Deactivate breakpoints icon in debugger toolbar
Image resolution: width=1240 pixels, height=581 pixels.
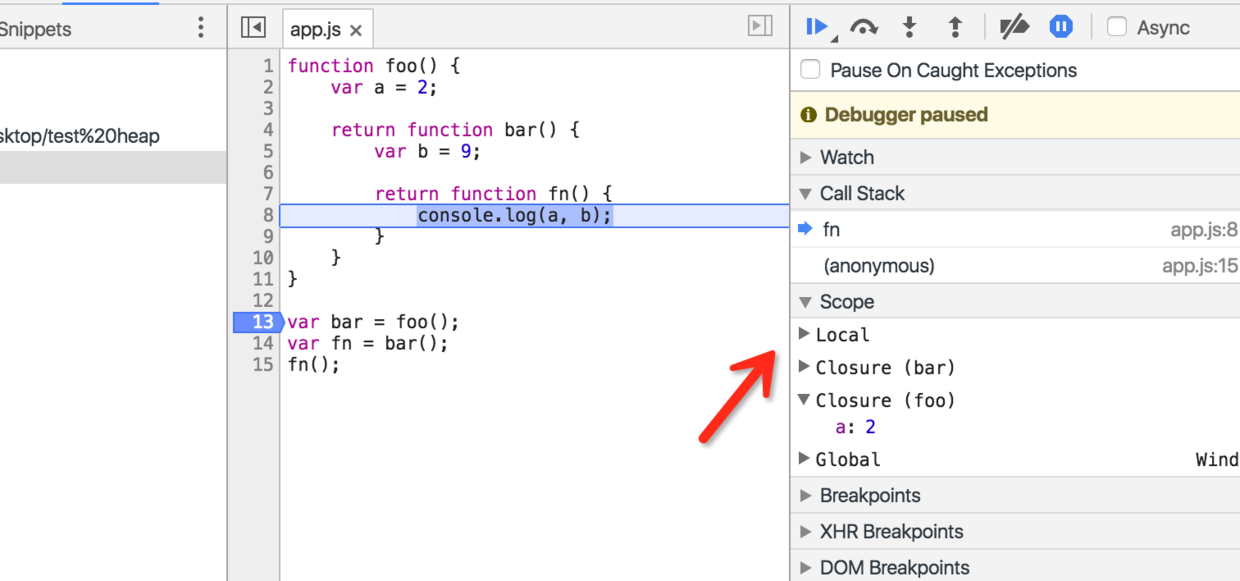click(1014, 27)
